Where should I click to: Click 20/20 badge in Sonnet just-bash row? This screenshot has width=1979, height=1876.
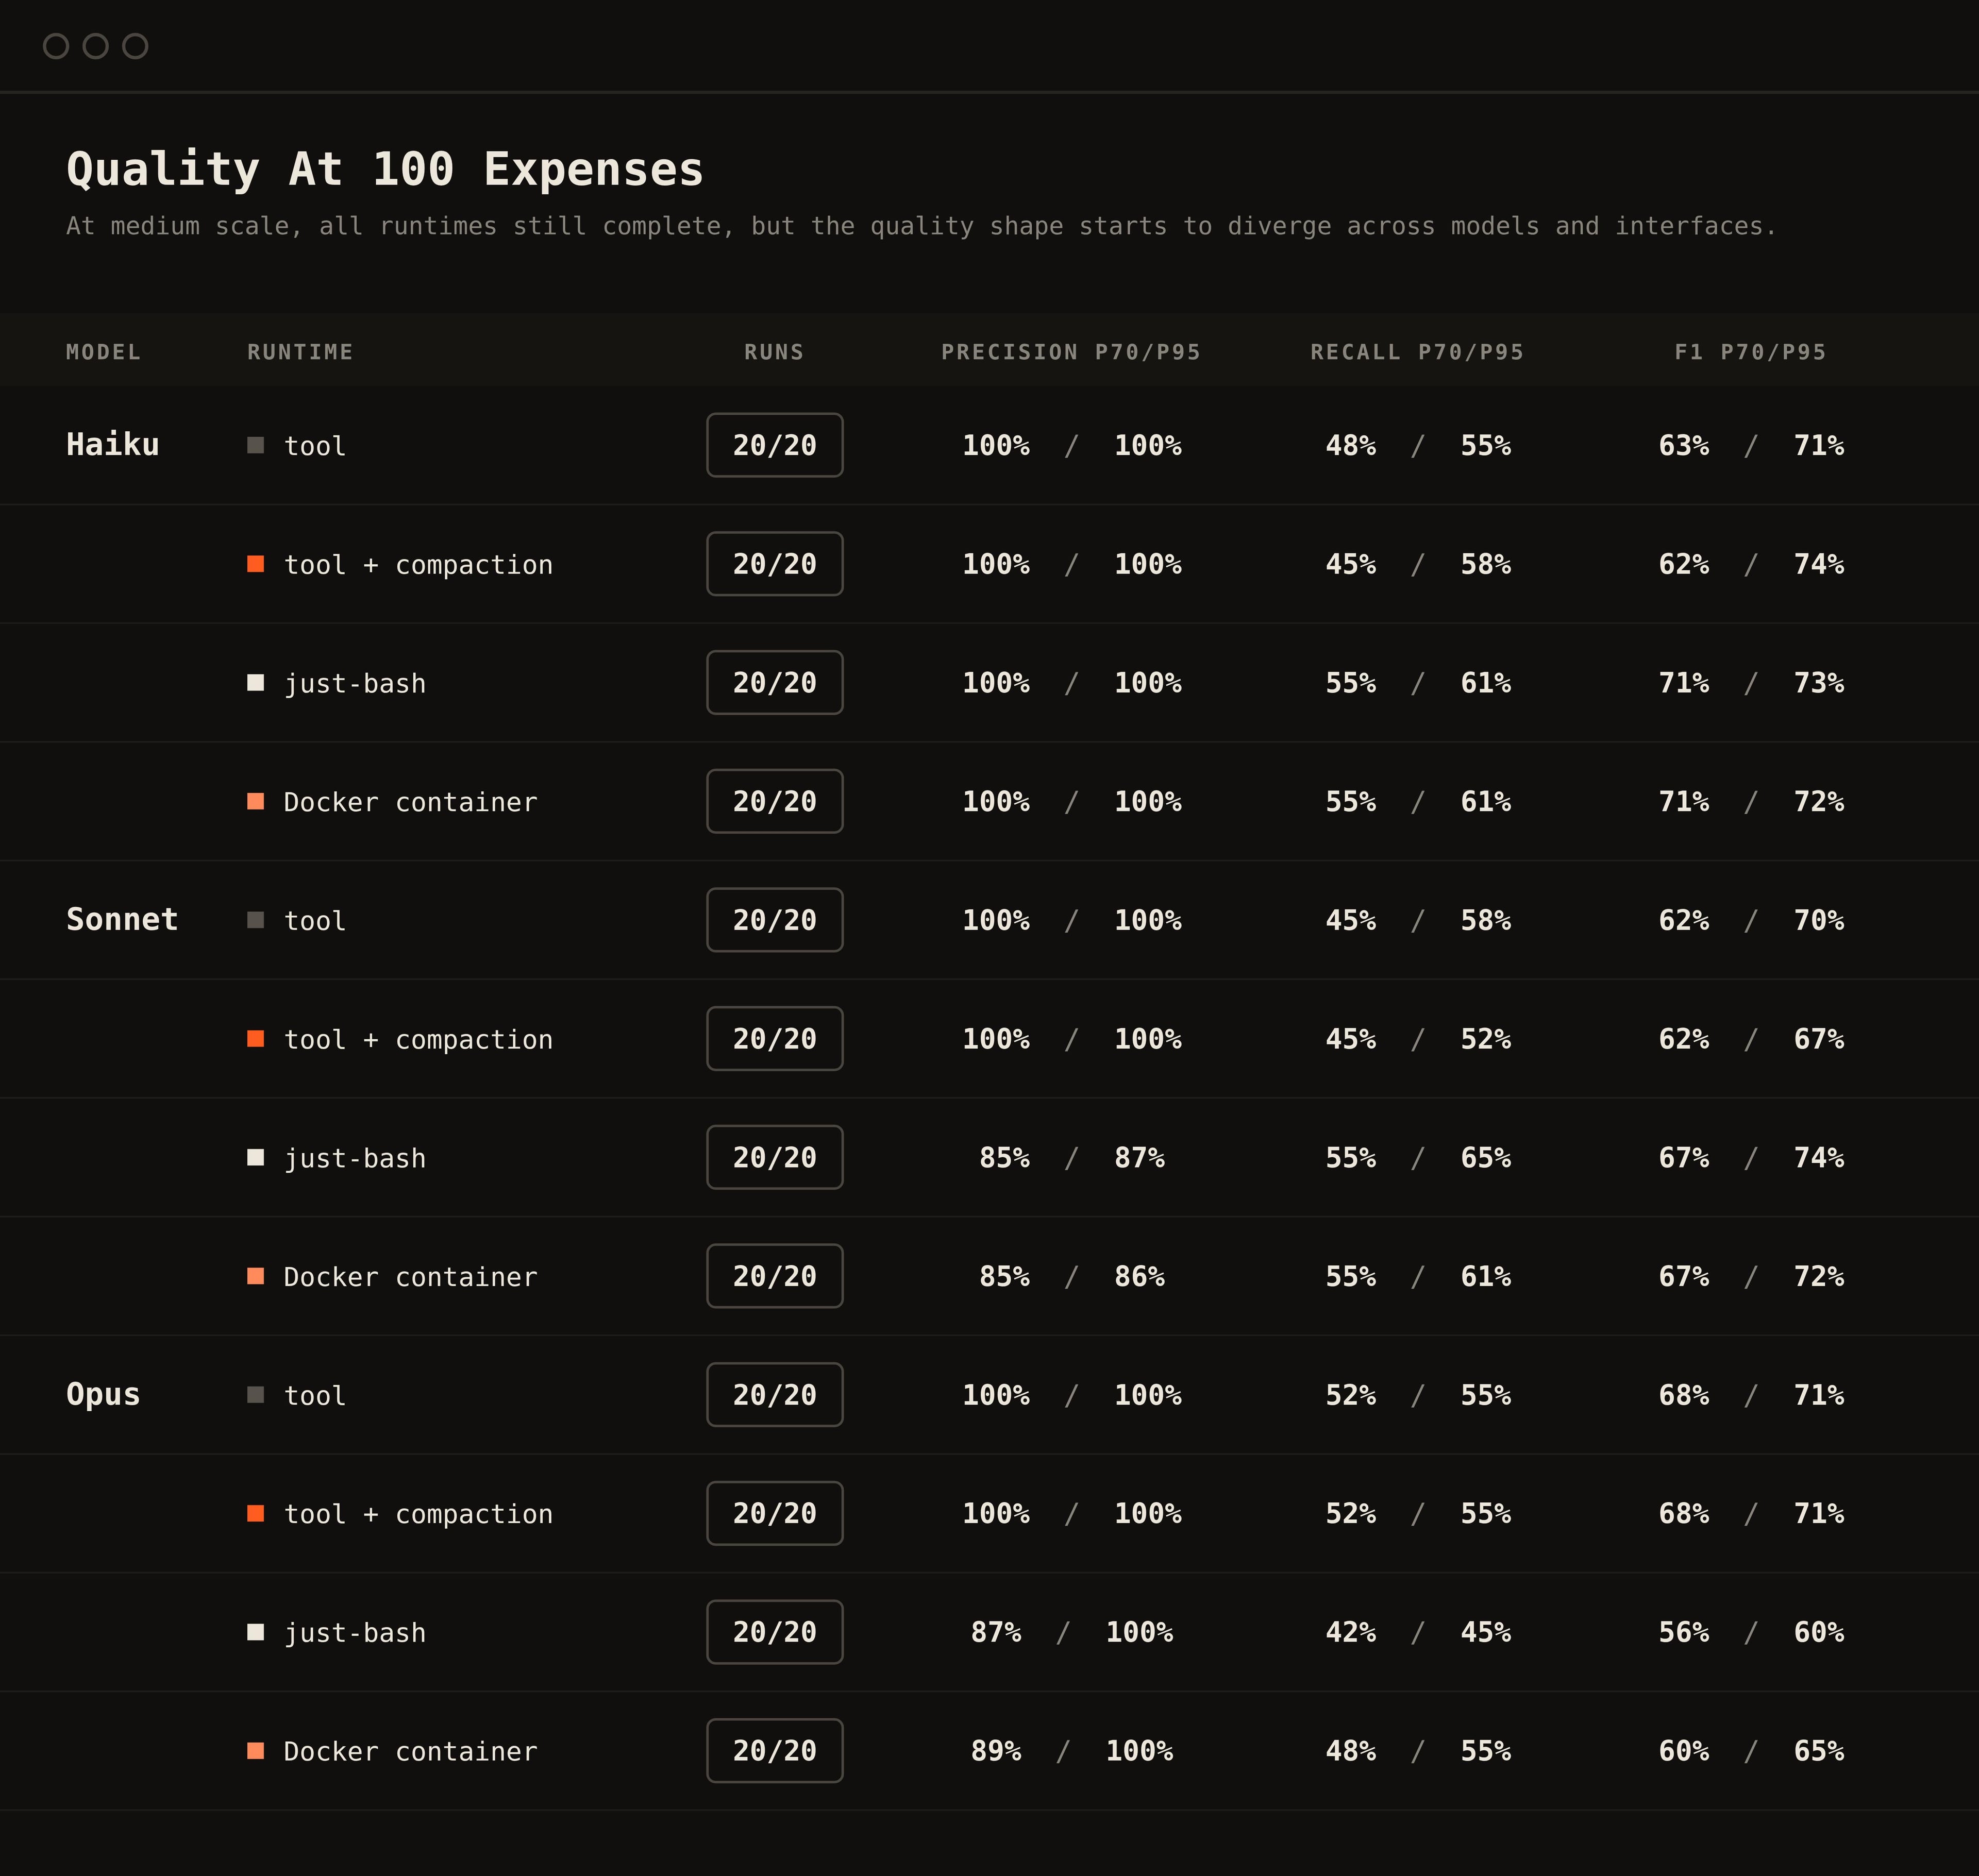click(x=775, y=1157)
